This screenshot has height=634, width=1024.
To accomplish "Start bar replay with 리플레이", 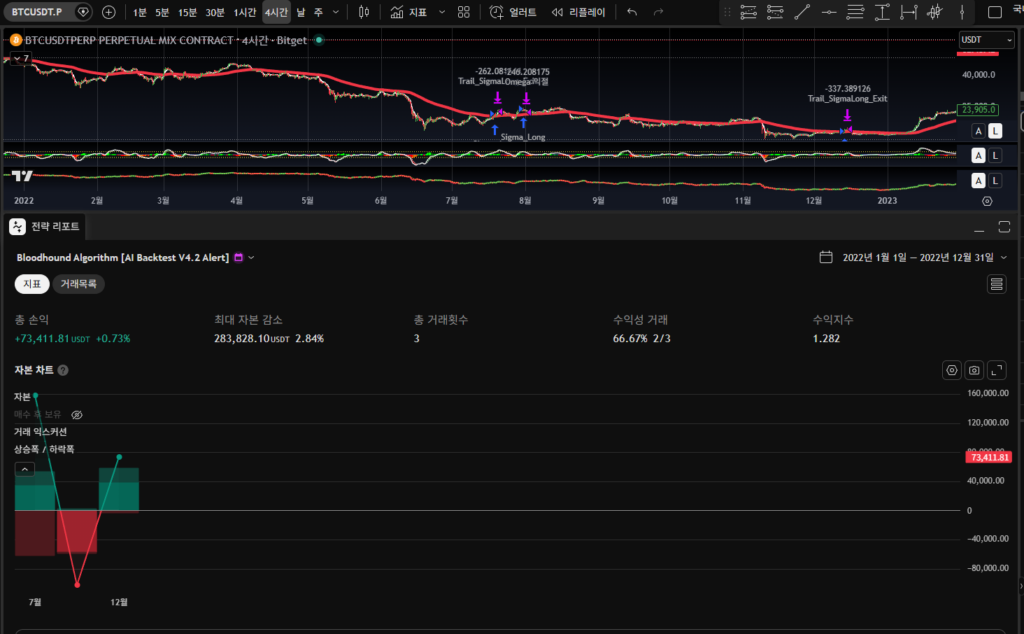I will tap(580, 12).
